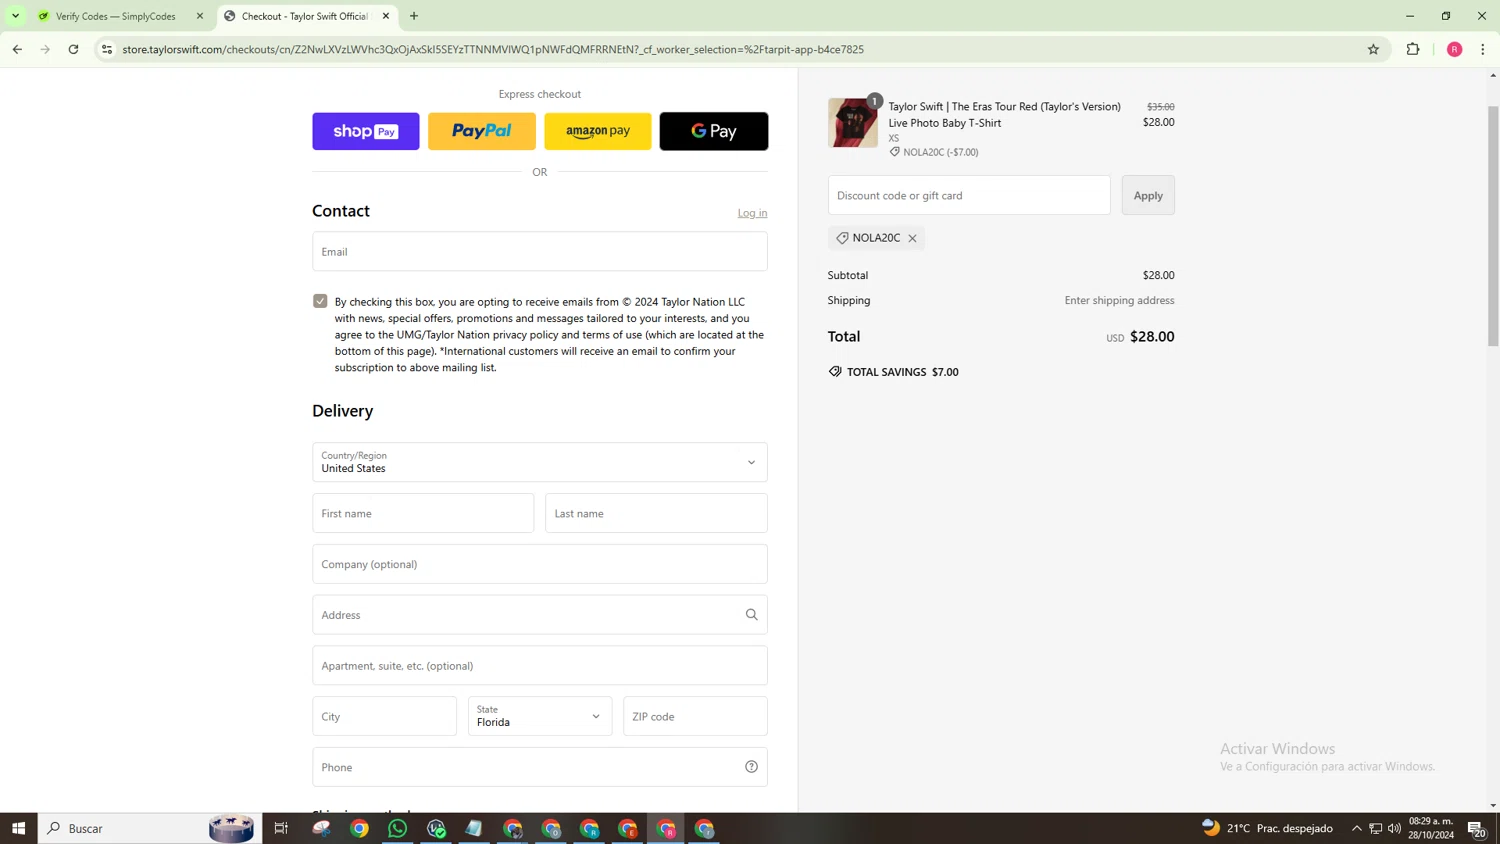Show hidden system tray icons
Viewport: 1500px width, 844px height.
(x=1357, y=828)
